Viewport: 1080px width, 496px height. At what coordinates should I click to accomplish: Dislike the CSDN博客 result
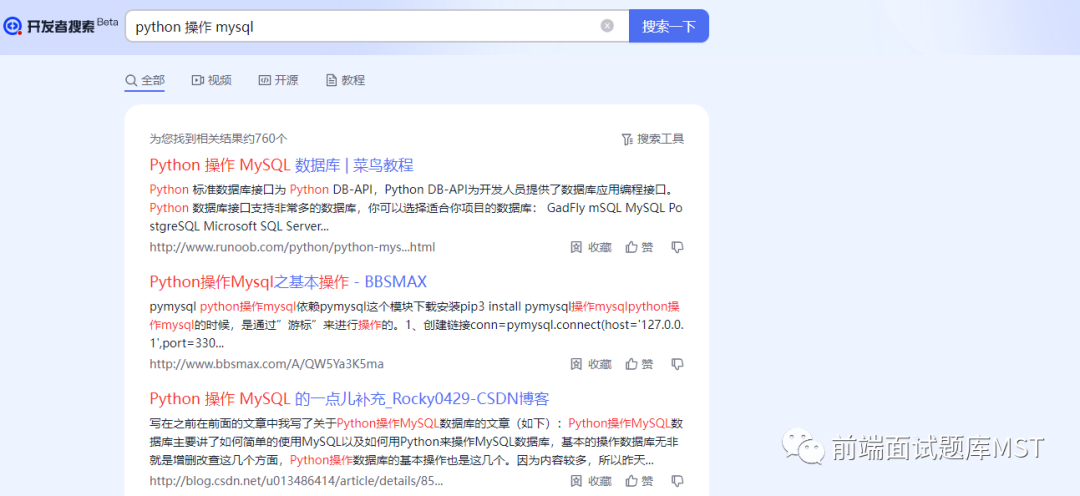click(x=677, y=481)
